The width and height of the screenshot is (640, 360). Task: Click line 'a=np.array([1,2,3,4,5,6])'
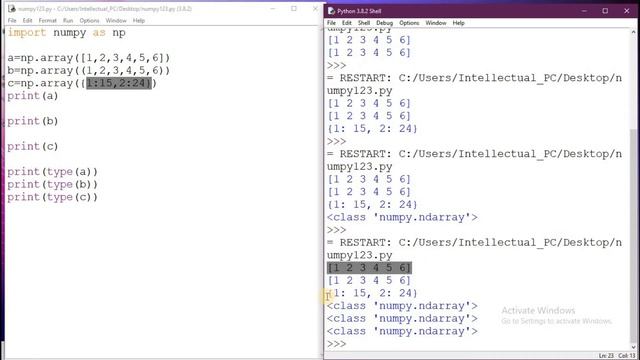pyautogui.click(x=89, y=58)
